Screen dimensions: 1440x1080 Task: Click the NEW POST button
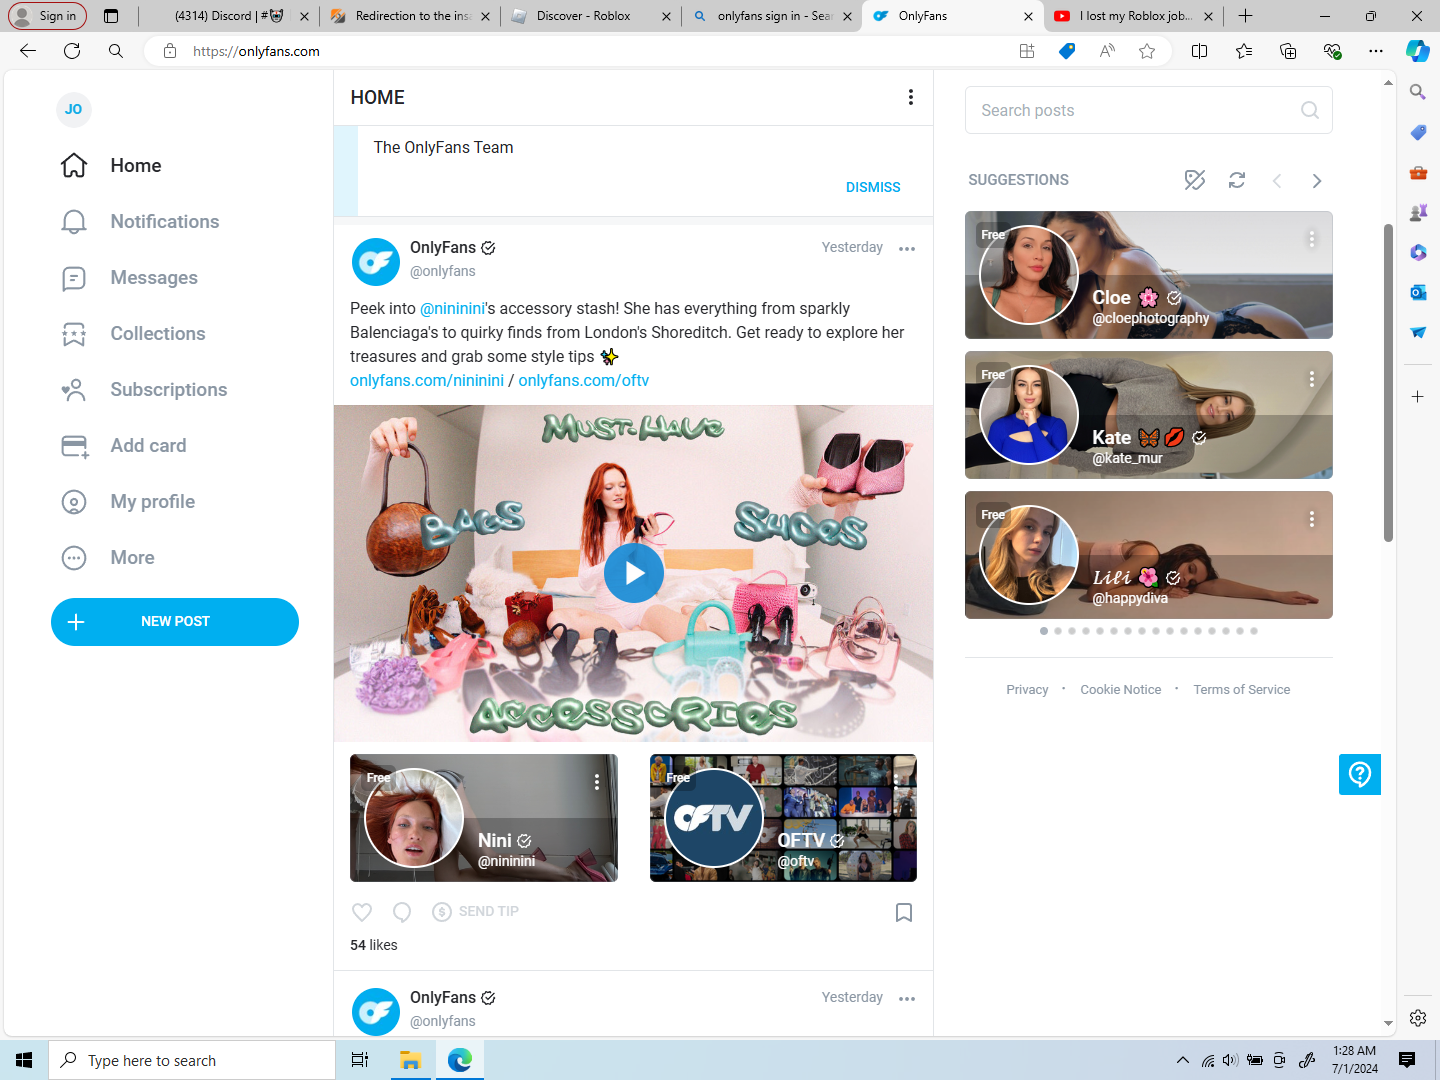tap(175, 622)
